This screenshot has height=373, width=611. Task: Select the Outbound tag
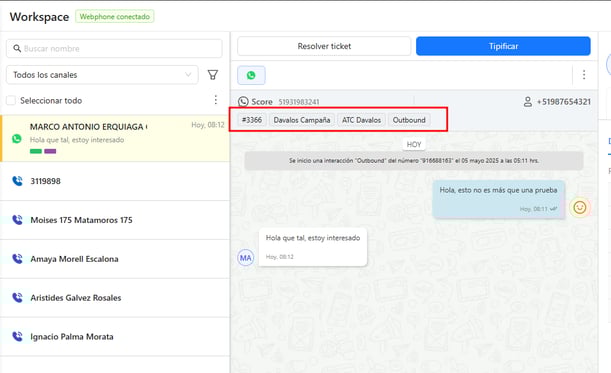pos(409,120)
